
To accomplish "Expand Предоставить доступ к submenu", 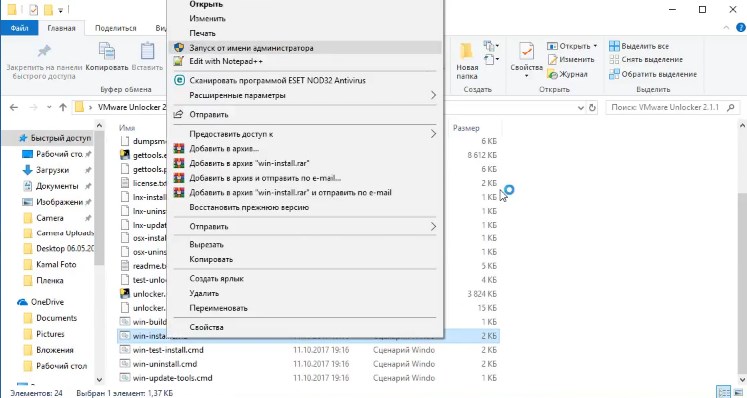I will point(433,134).
